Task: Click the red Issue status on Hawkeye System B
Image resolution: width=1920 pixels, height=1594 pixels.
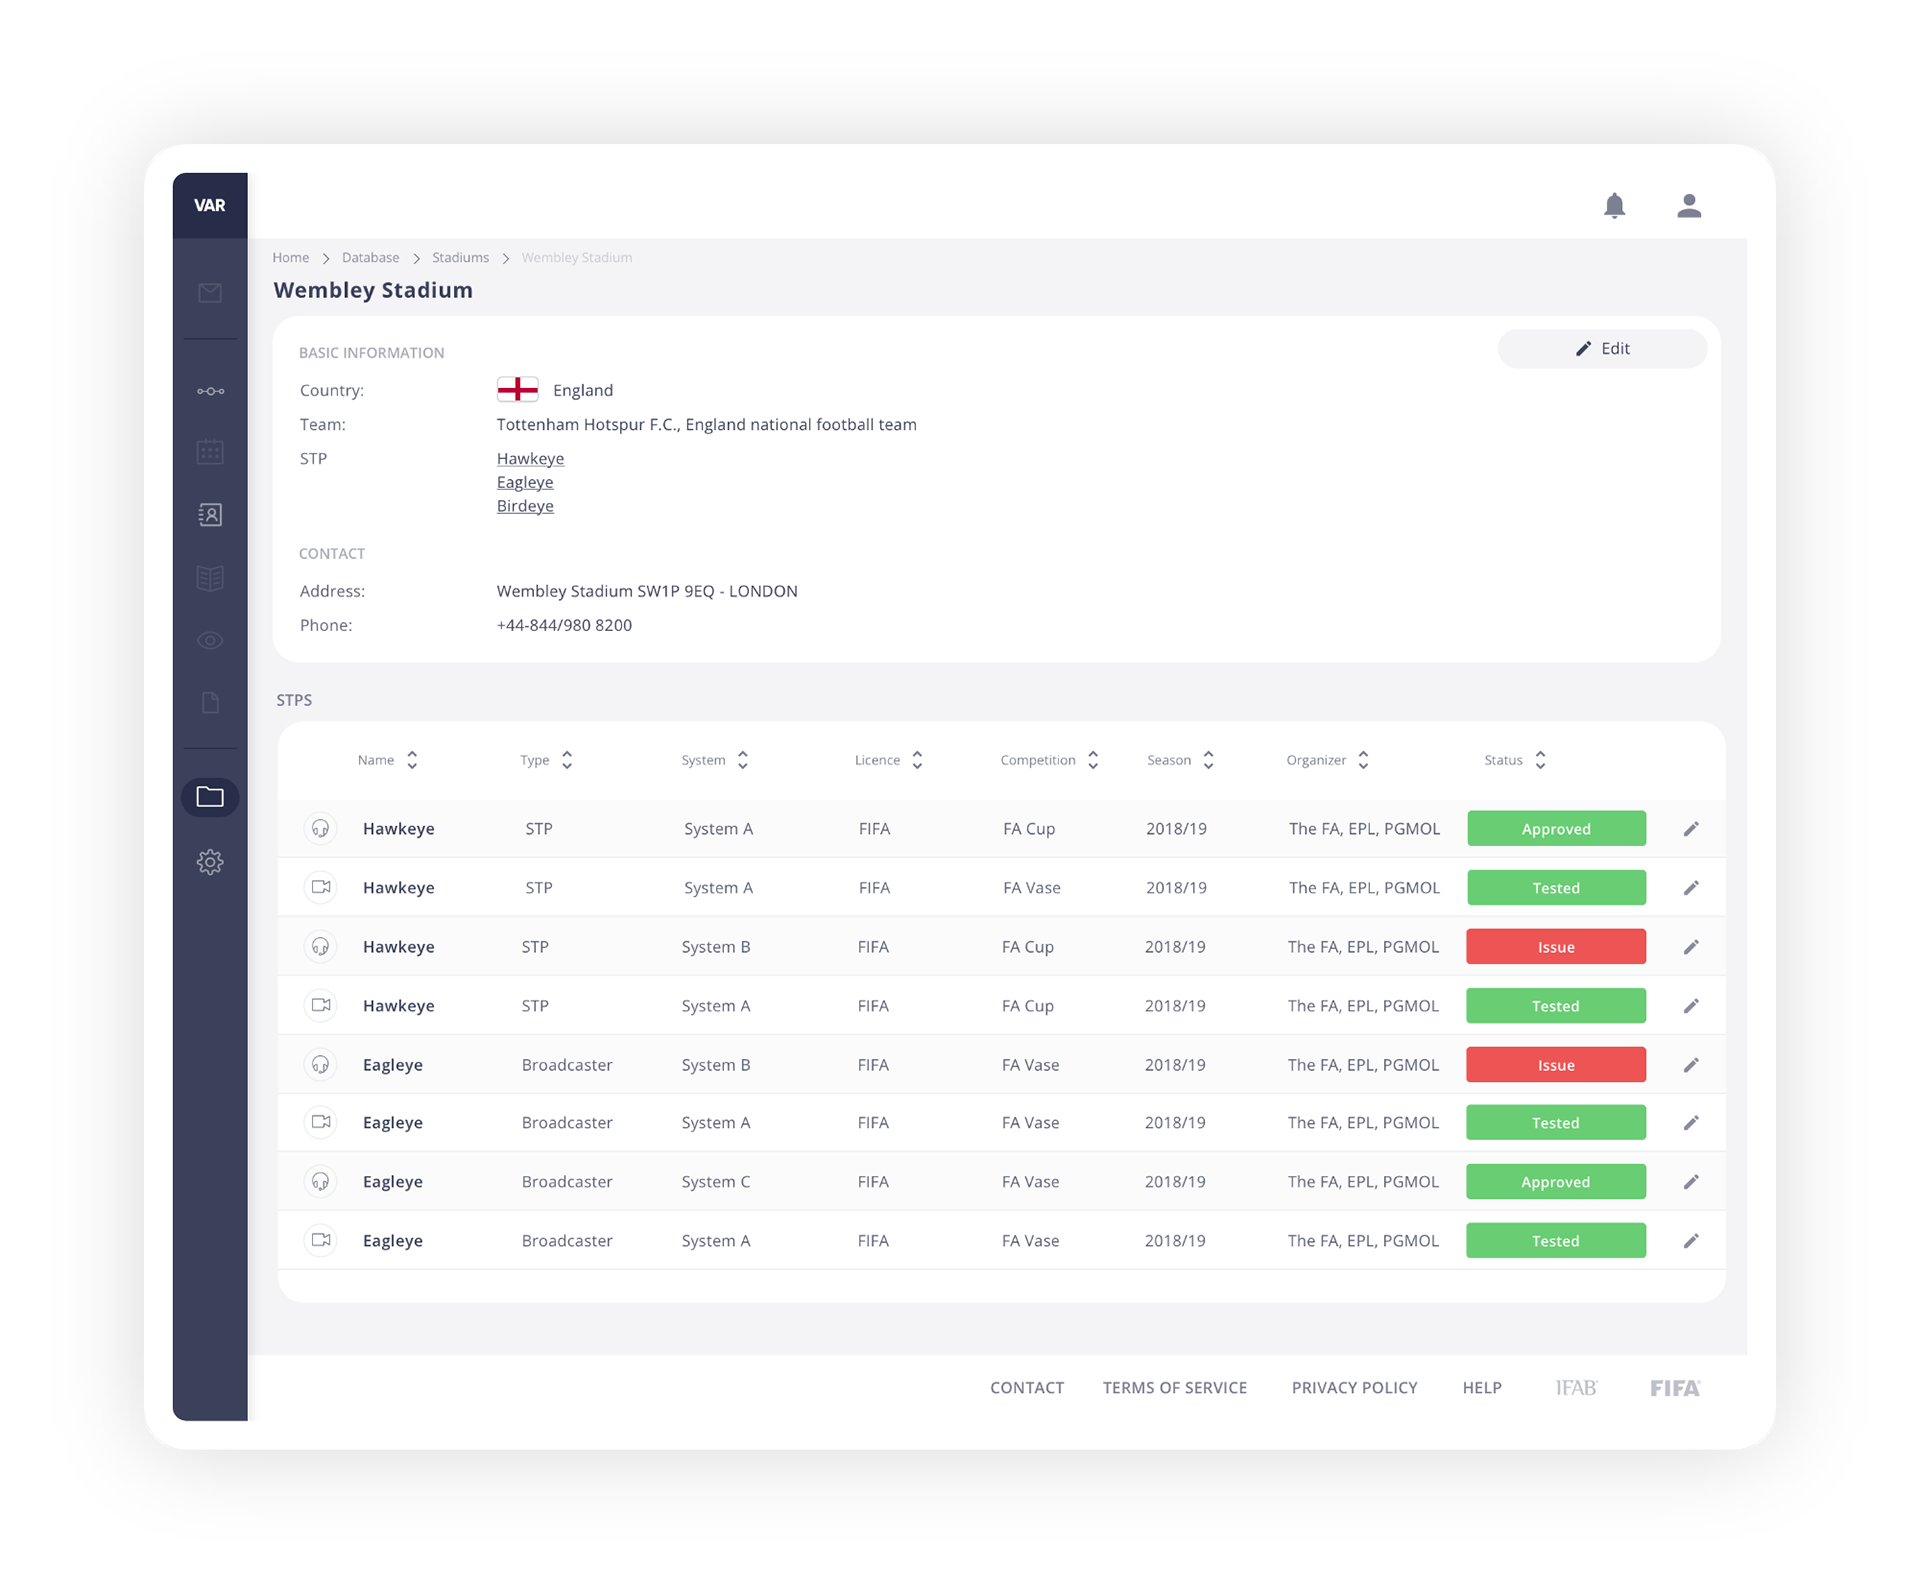Action: pyautogui.click(x=1555, y=947)
